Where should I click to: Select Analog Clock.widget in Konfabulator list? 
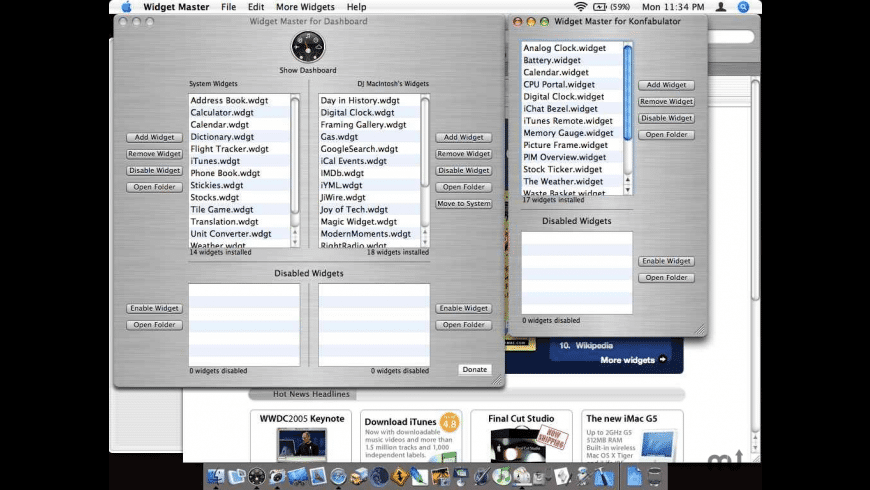[x=572, y=48]
